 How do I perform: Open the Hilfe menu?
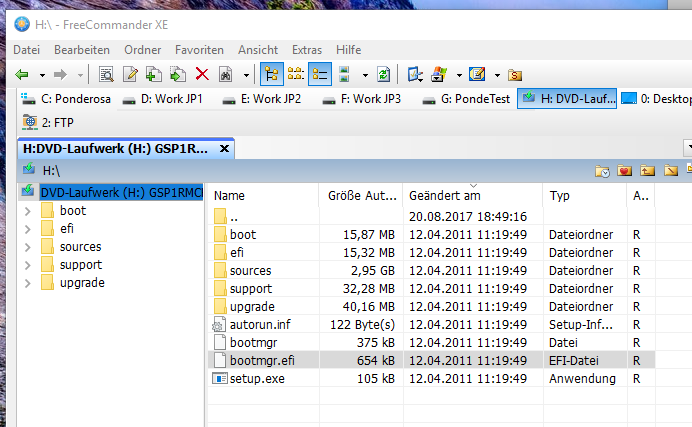(x=349, y=50)
